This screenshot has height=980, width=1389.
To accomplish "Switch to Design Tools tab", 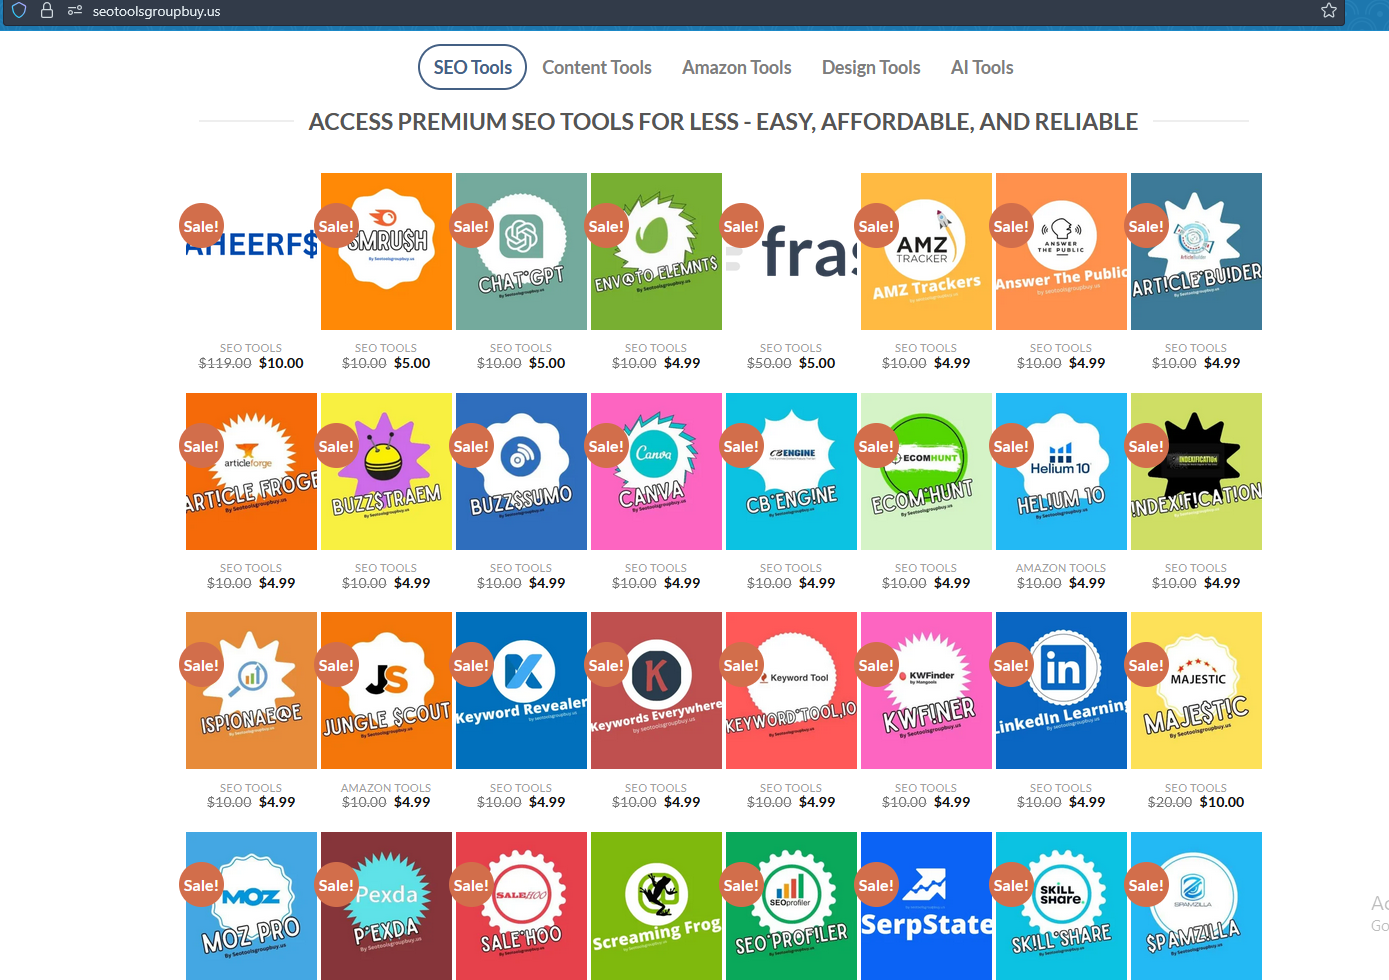I will tap(871, 67).
